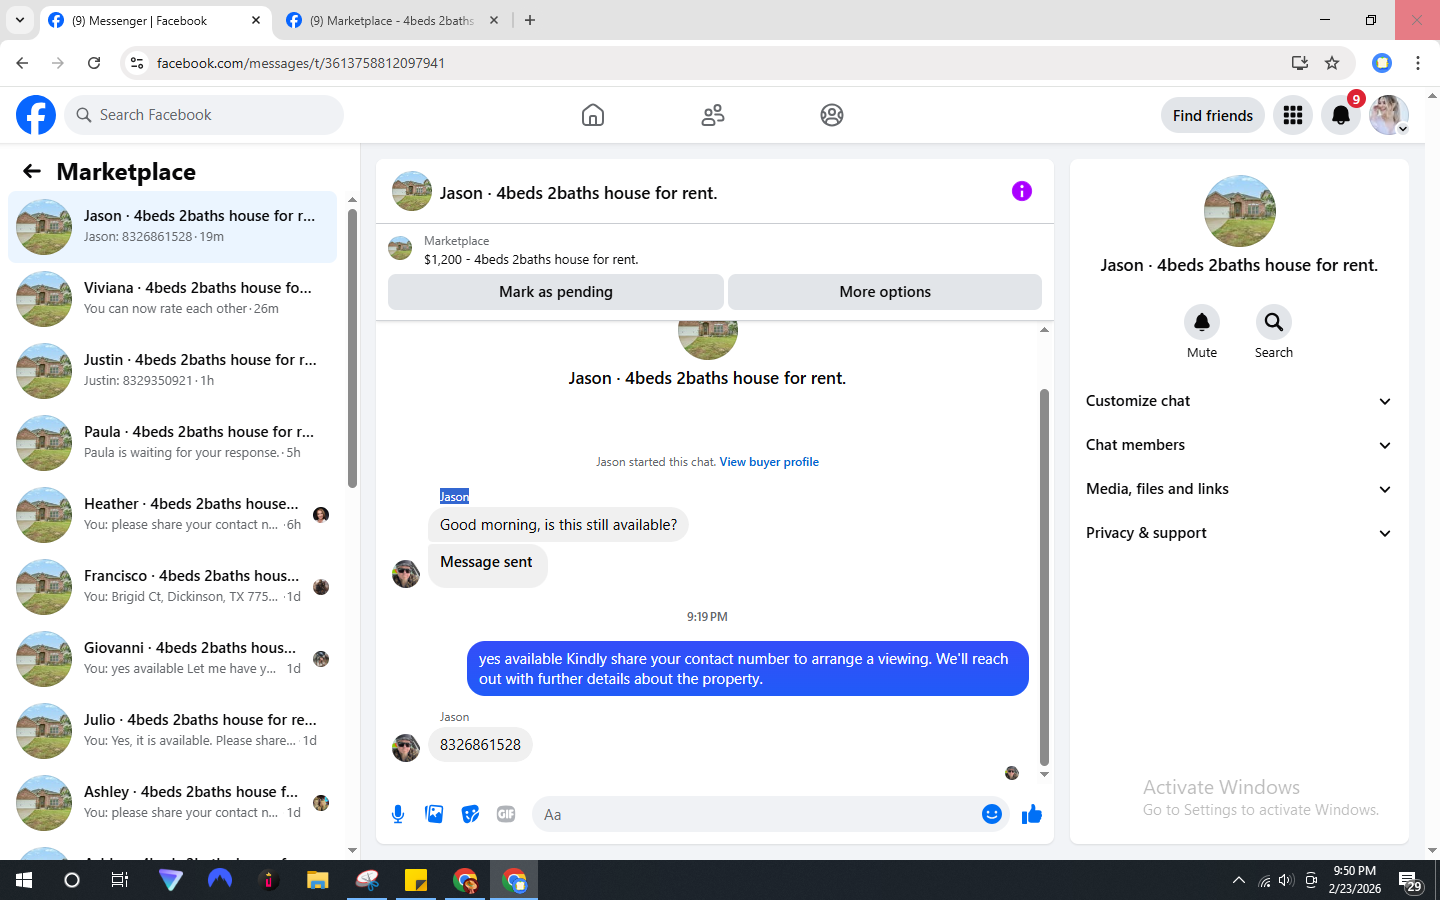Open the Facebook apps menu grid icon
This screenshot has height=900, width=1440.
(x=1293, y=115)
